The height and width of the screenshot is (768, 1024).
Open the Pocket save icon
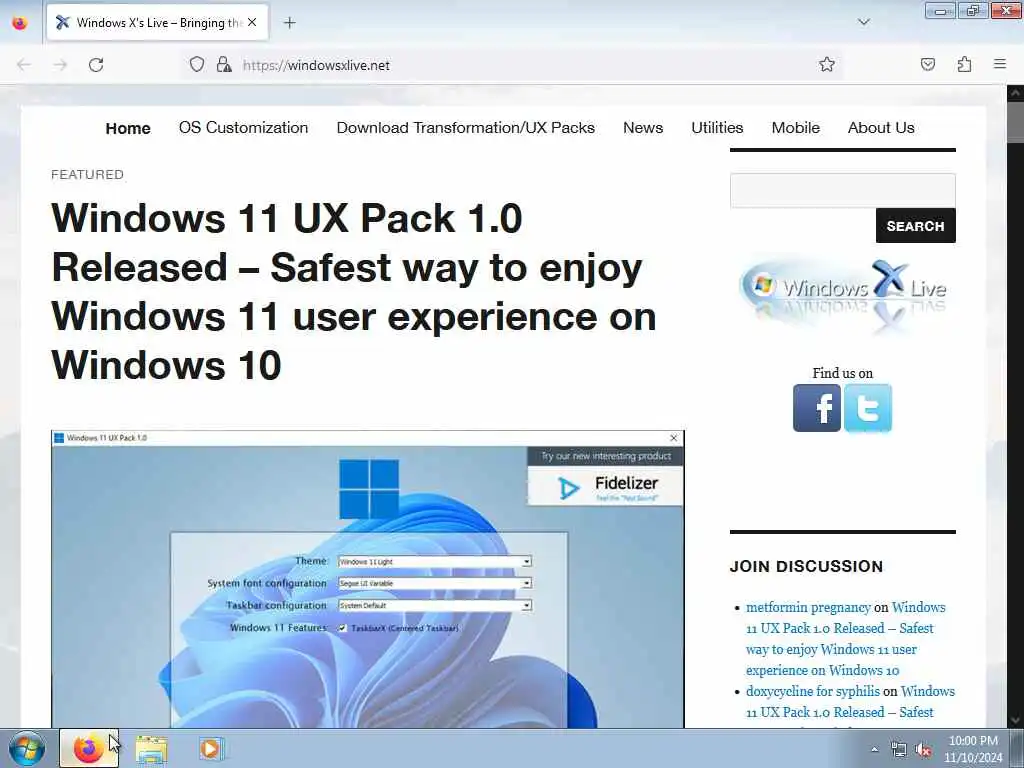[927, 64]
